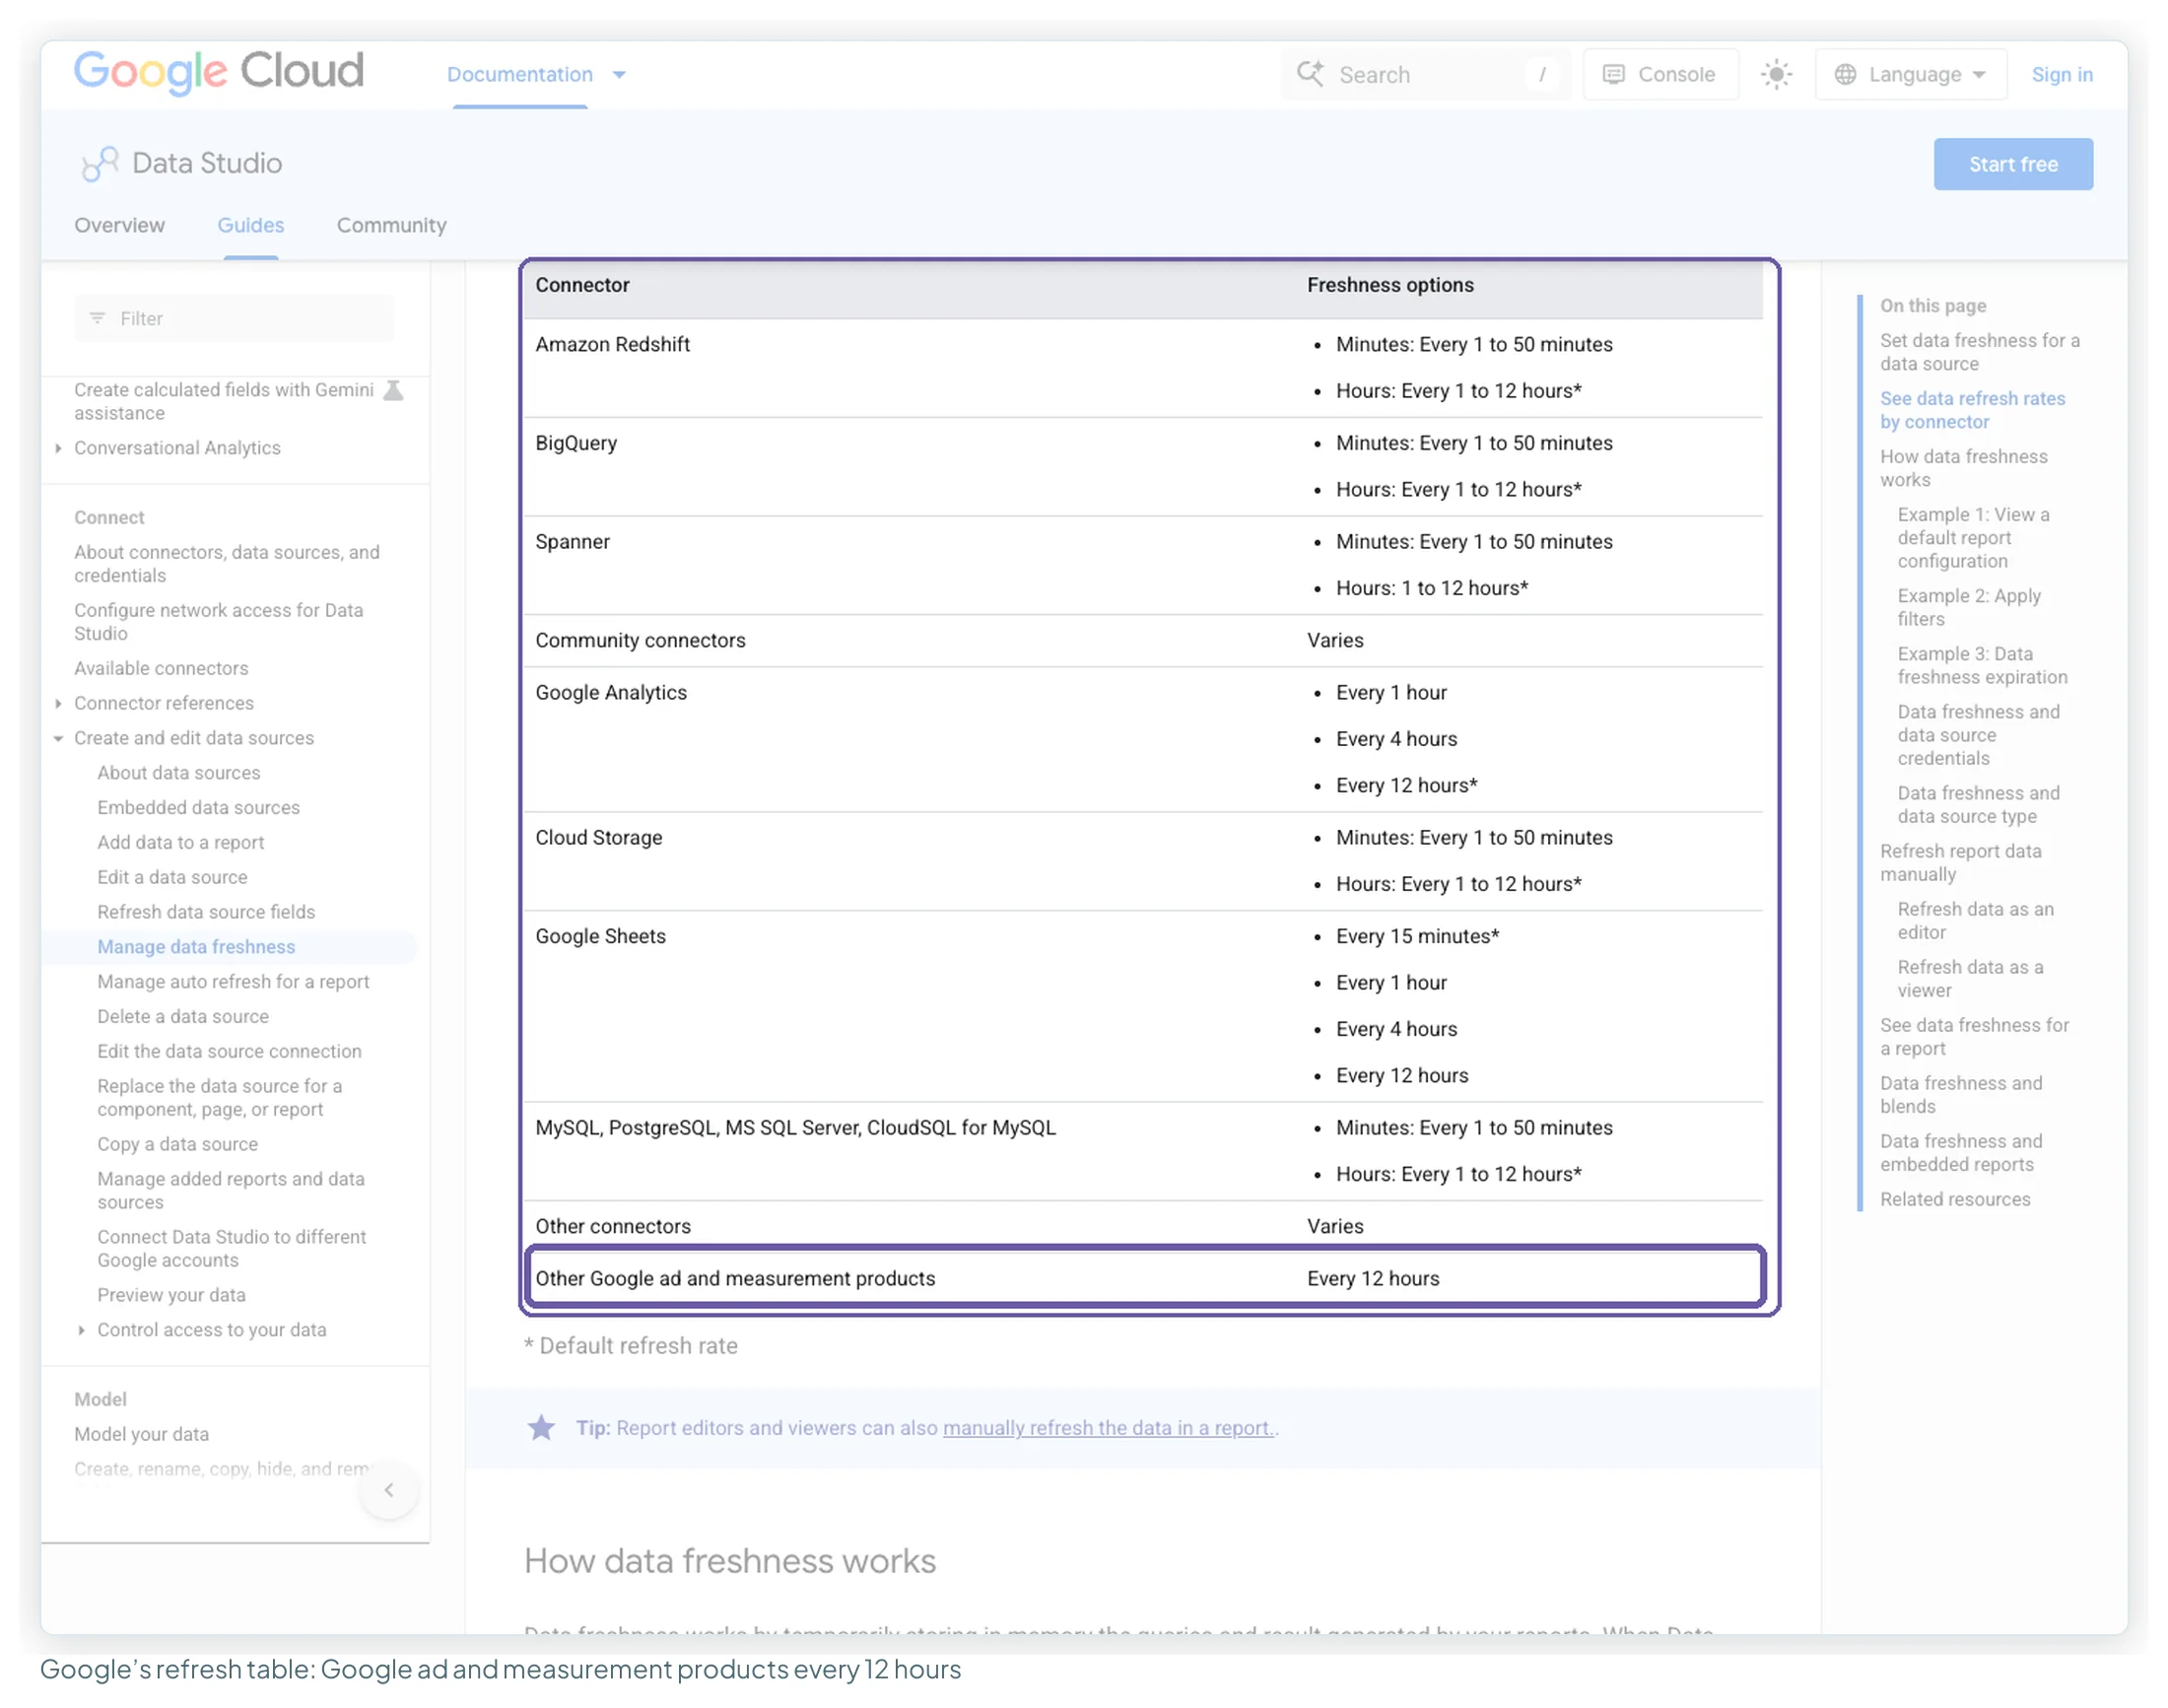Click the filter icon in sidebar filter

point(97,318)
